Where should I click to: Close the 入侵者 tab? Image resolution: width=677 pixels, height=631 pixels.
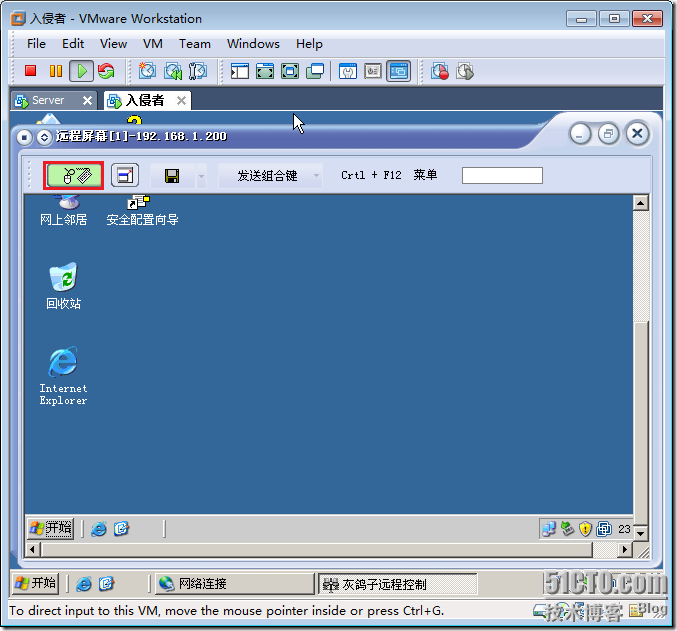pos(182,101)
